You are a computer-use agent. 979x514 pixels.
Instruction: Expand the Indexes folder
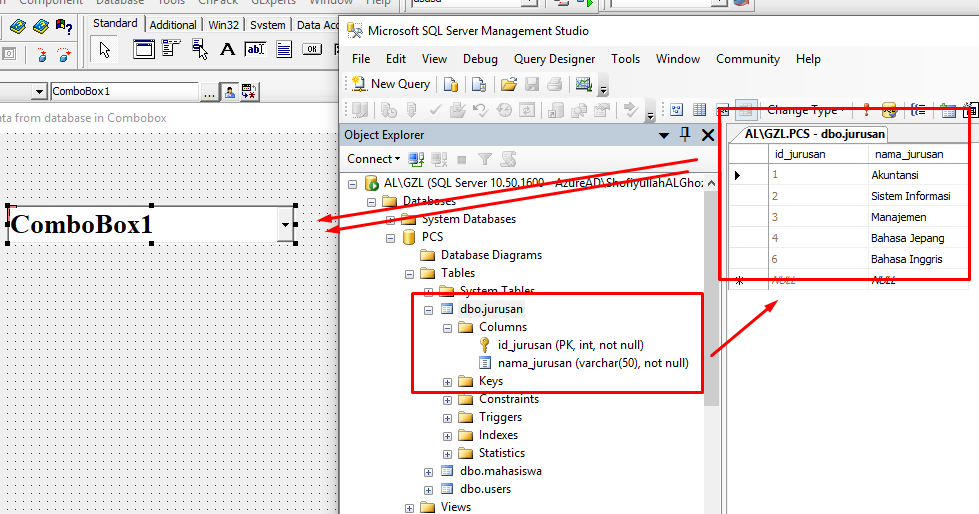tap(447, 436)
